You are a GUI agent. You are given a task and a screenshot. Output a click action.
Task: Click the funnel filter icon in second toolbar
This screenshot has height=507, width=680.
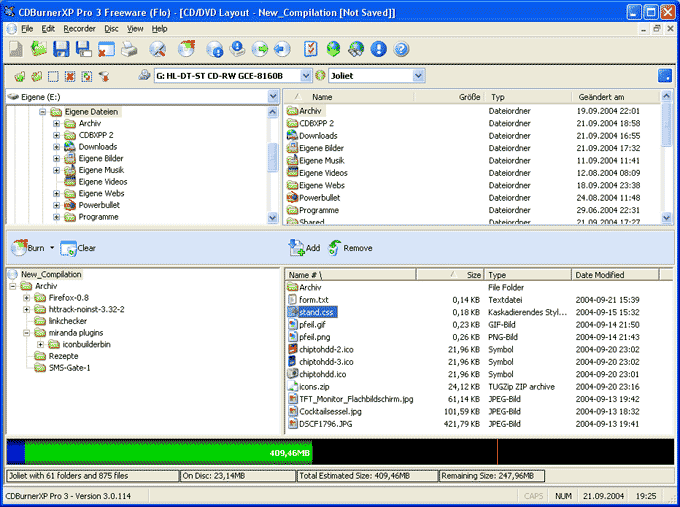(104, 76)
